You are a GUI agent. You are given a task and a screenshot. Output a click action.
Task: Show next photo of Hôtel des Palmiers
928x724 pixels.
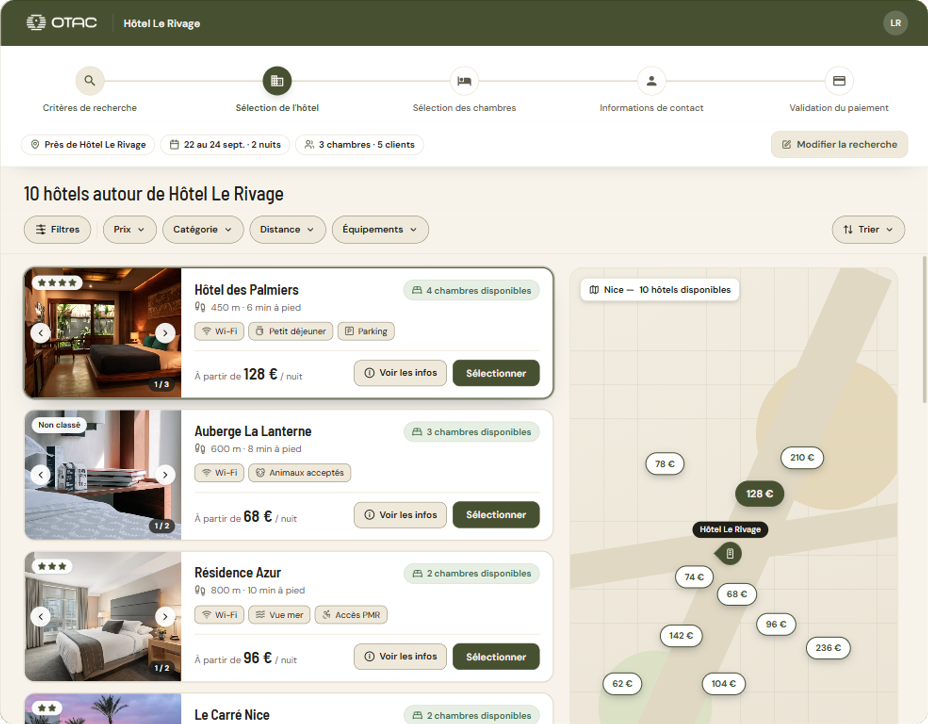(165, 333)
